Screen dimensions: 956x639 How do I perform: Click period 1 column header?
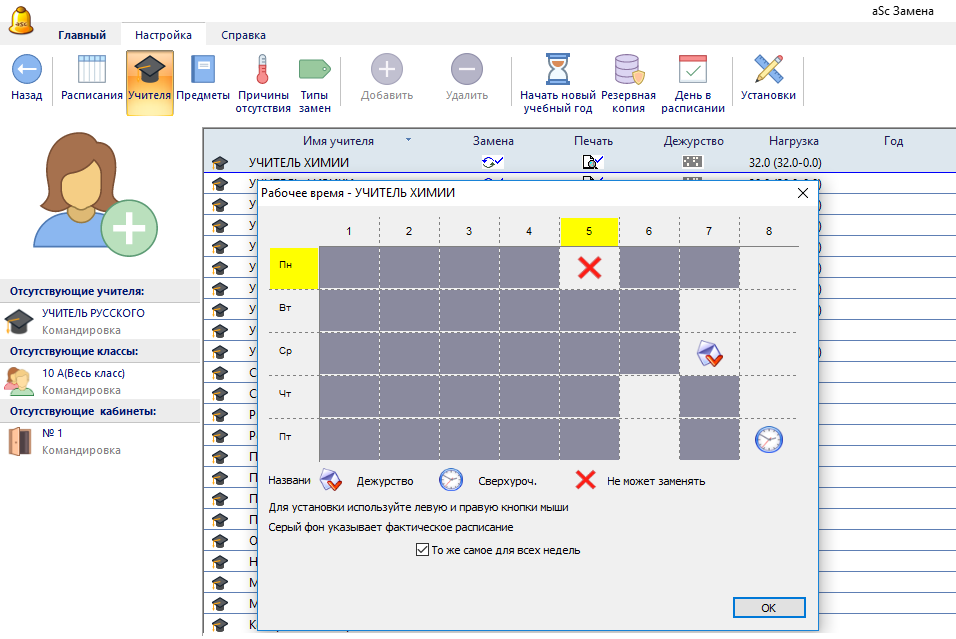click(x=349, y=231)
